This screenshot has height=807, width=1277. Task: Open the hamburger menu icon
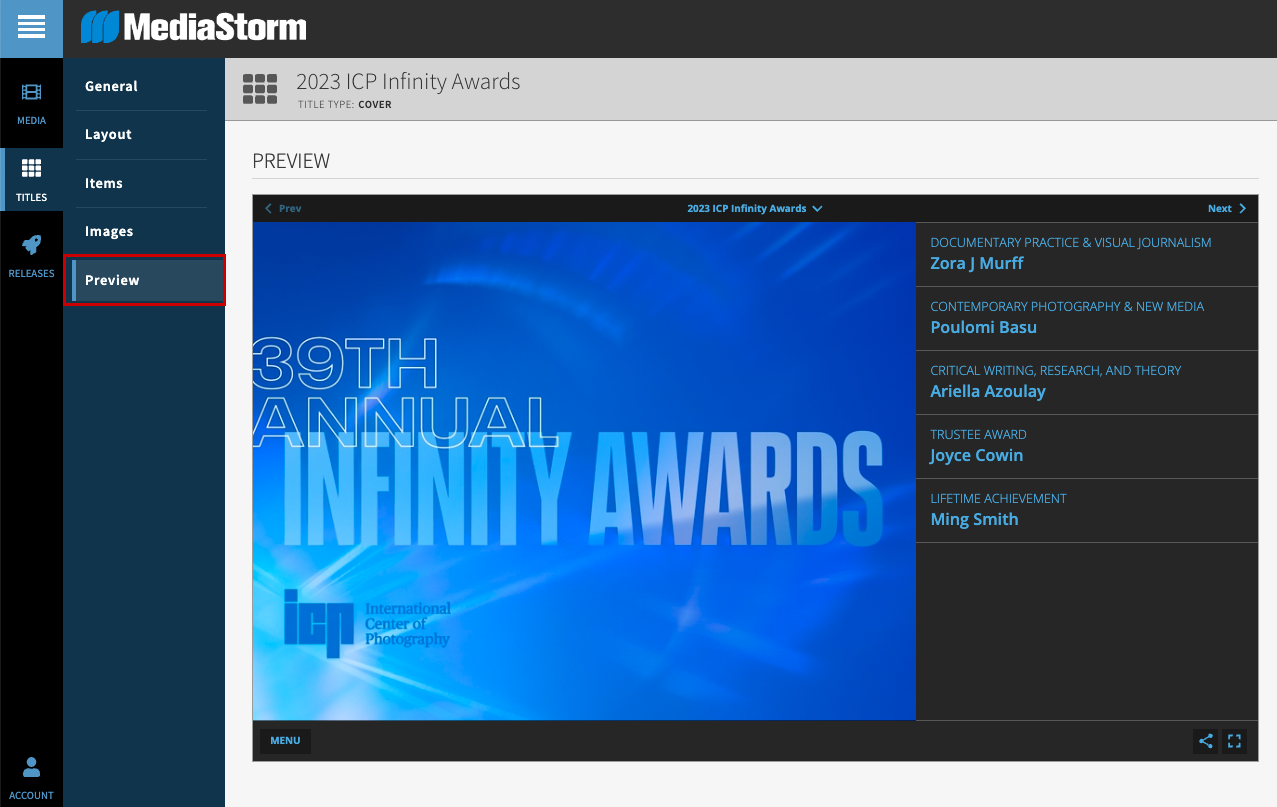click(31, 28)
